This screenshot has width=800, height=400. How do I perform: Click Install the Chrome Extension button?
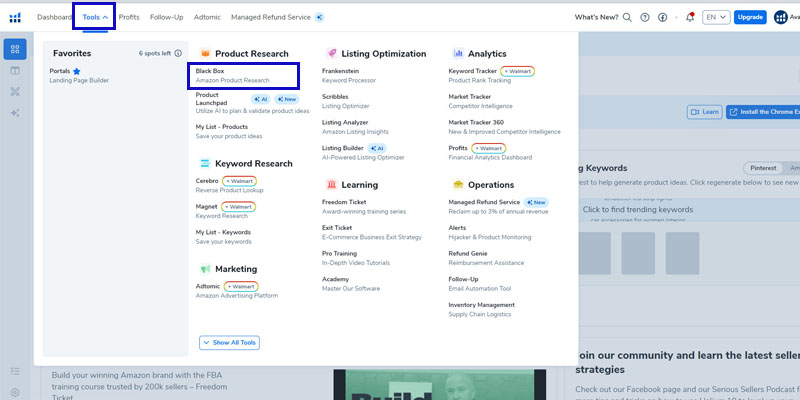tap(763, 112)
